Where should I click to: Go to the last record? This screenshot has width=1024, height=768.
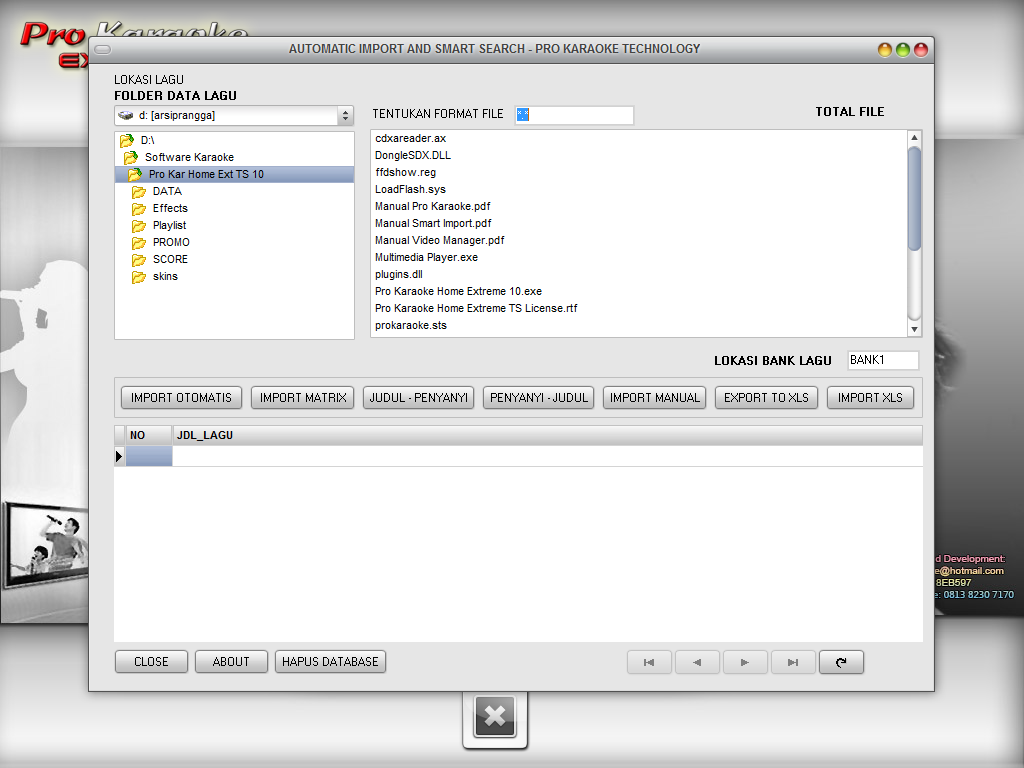point(793,662)
